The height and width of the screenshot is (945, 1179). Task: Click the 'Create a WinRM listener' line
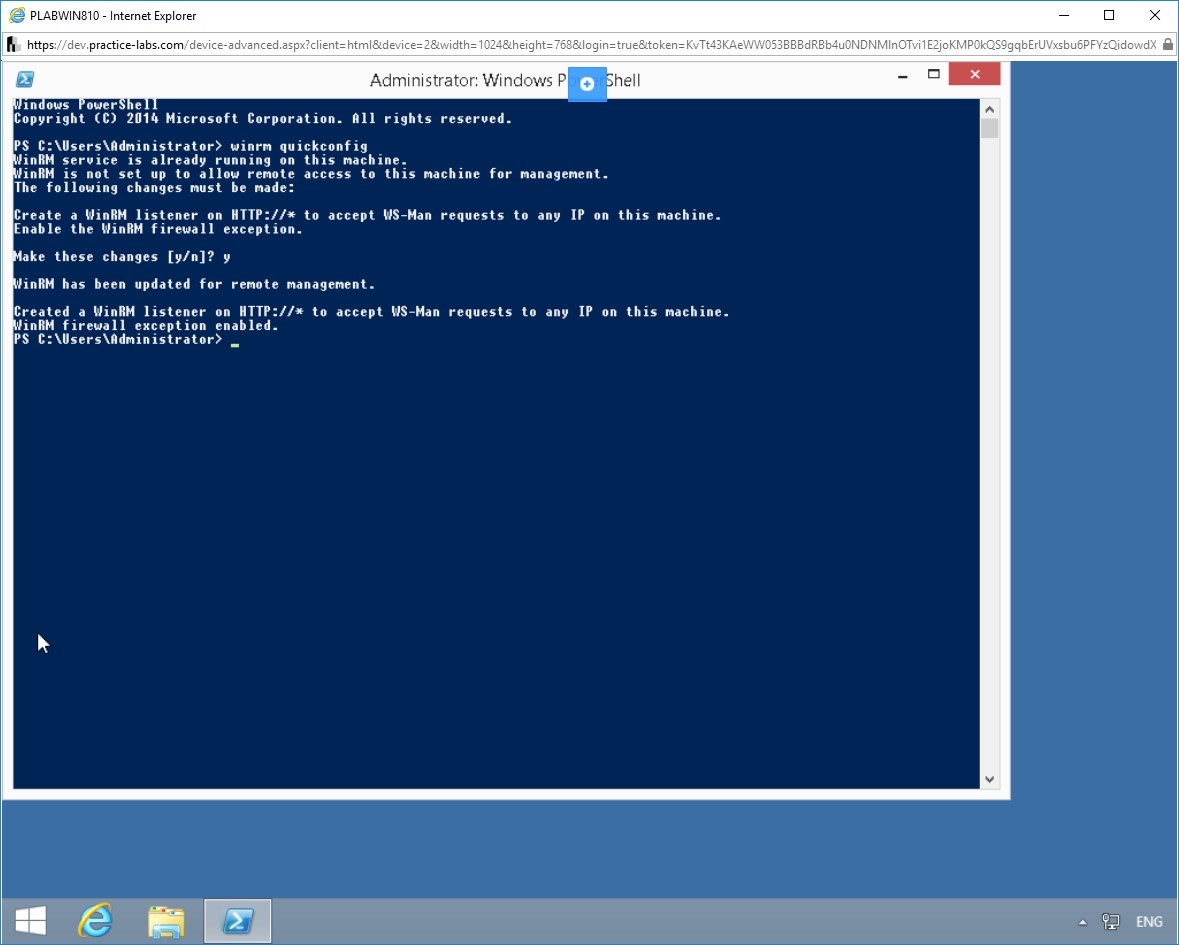(368, 215)
